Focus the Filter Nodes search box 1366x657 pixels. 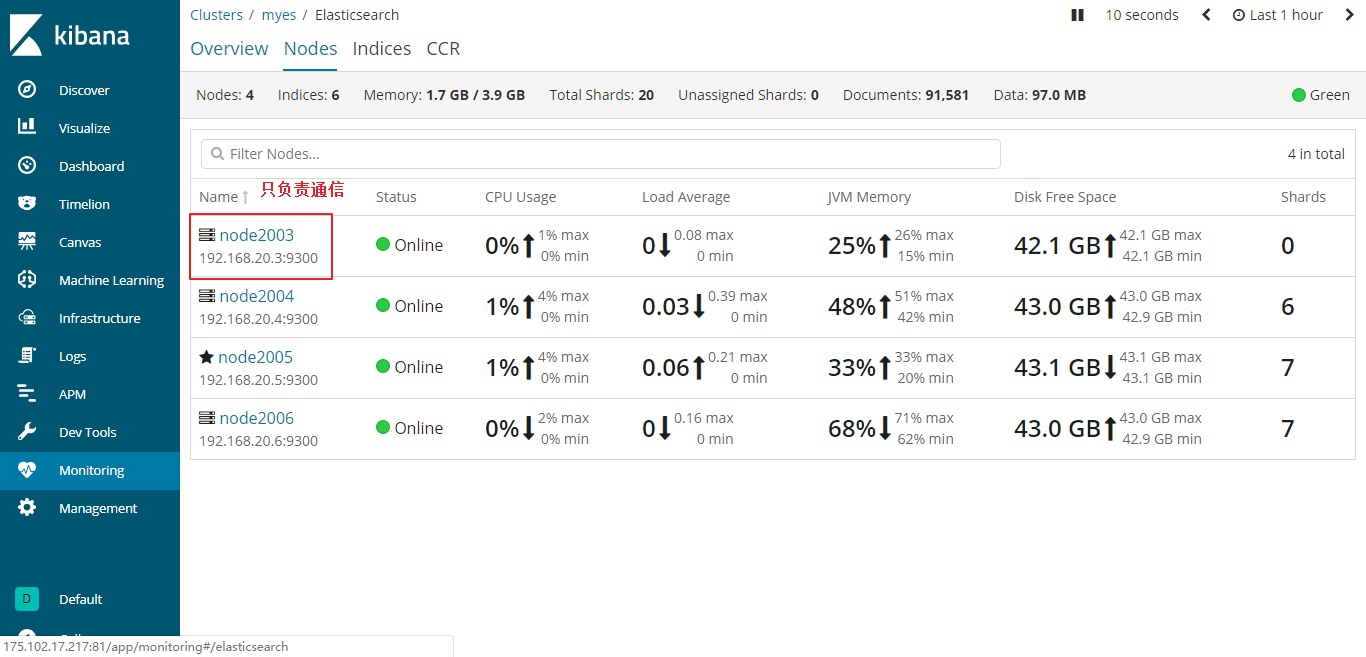601,154
